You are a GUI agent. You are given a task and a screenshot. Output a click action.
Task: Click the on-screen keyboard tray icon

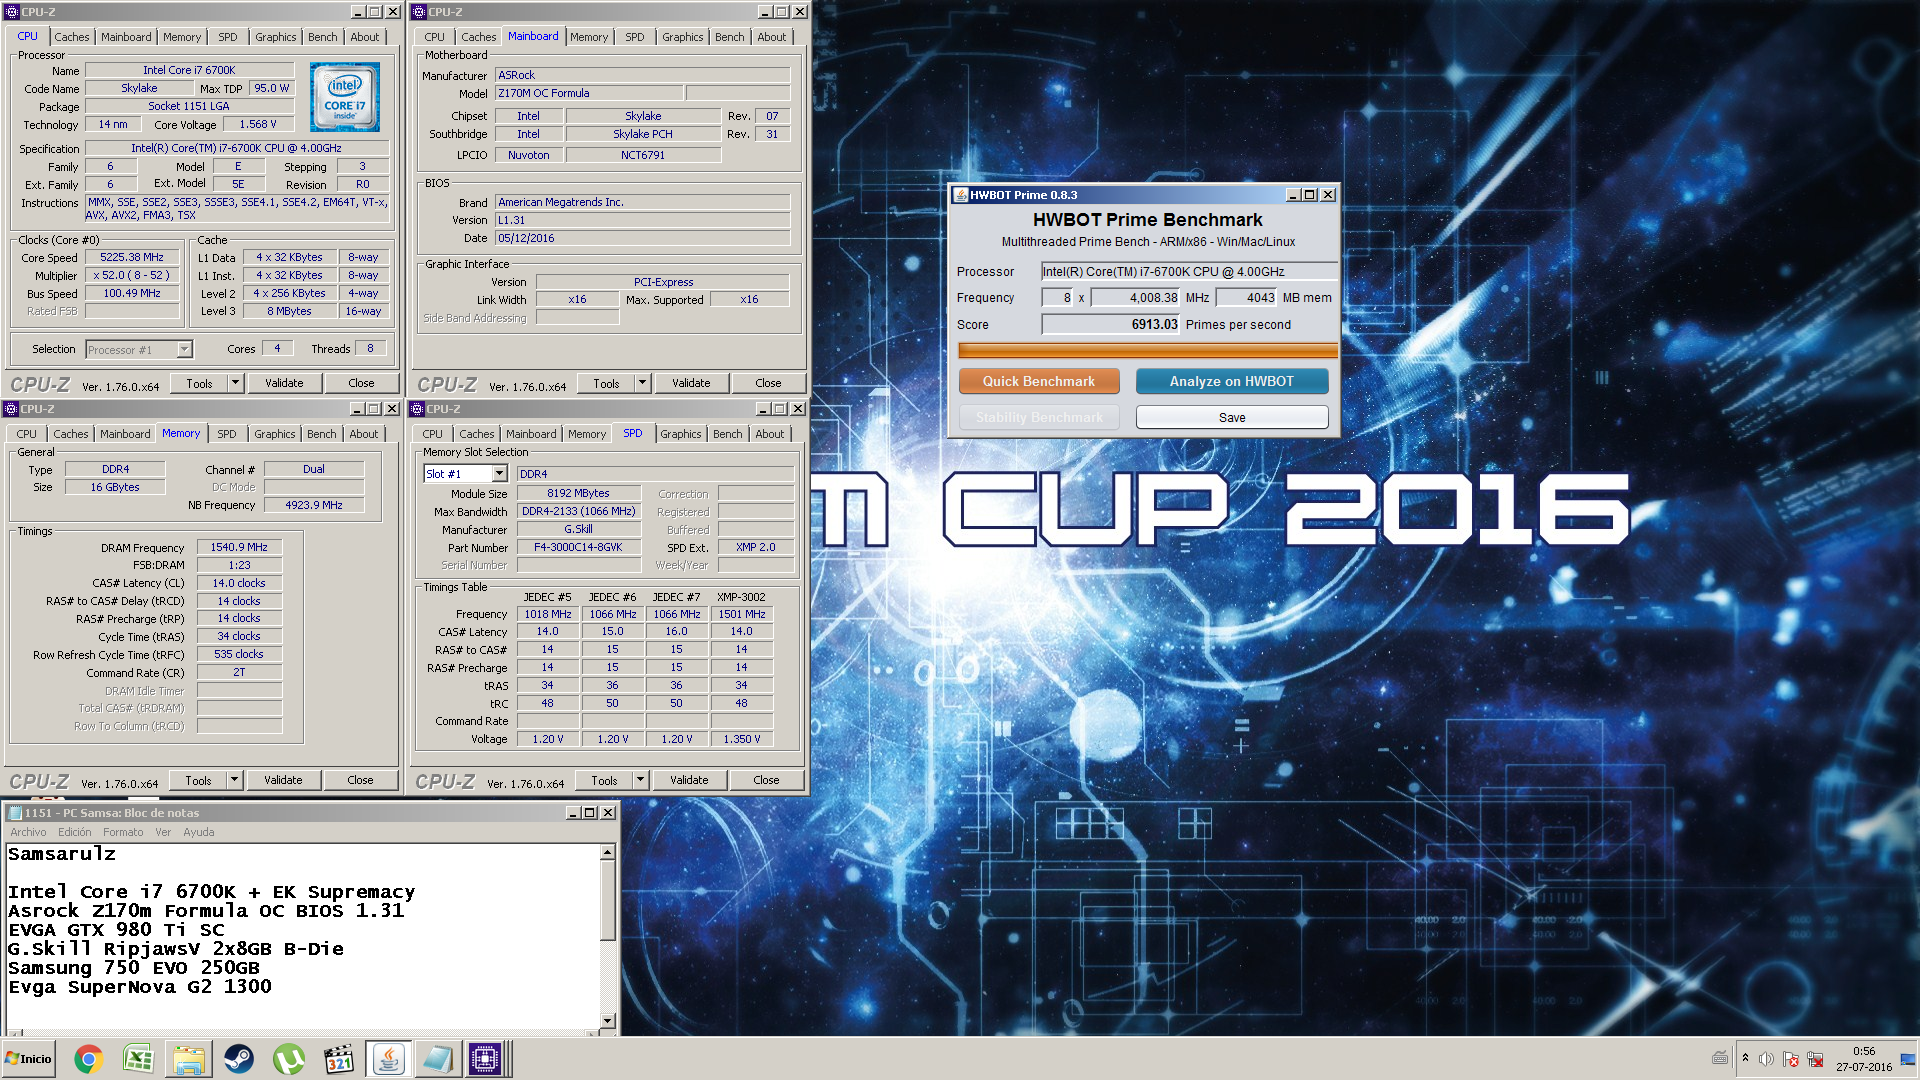pyautogui.click(x=1720, y=1058)
